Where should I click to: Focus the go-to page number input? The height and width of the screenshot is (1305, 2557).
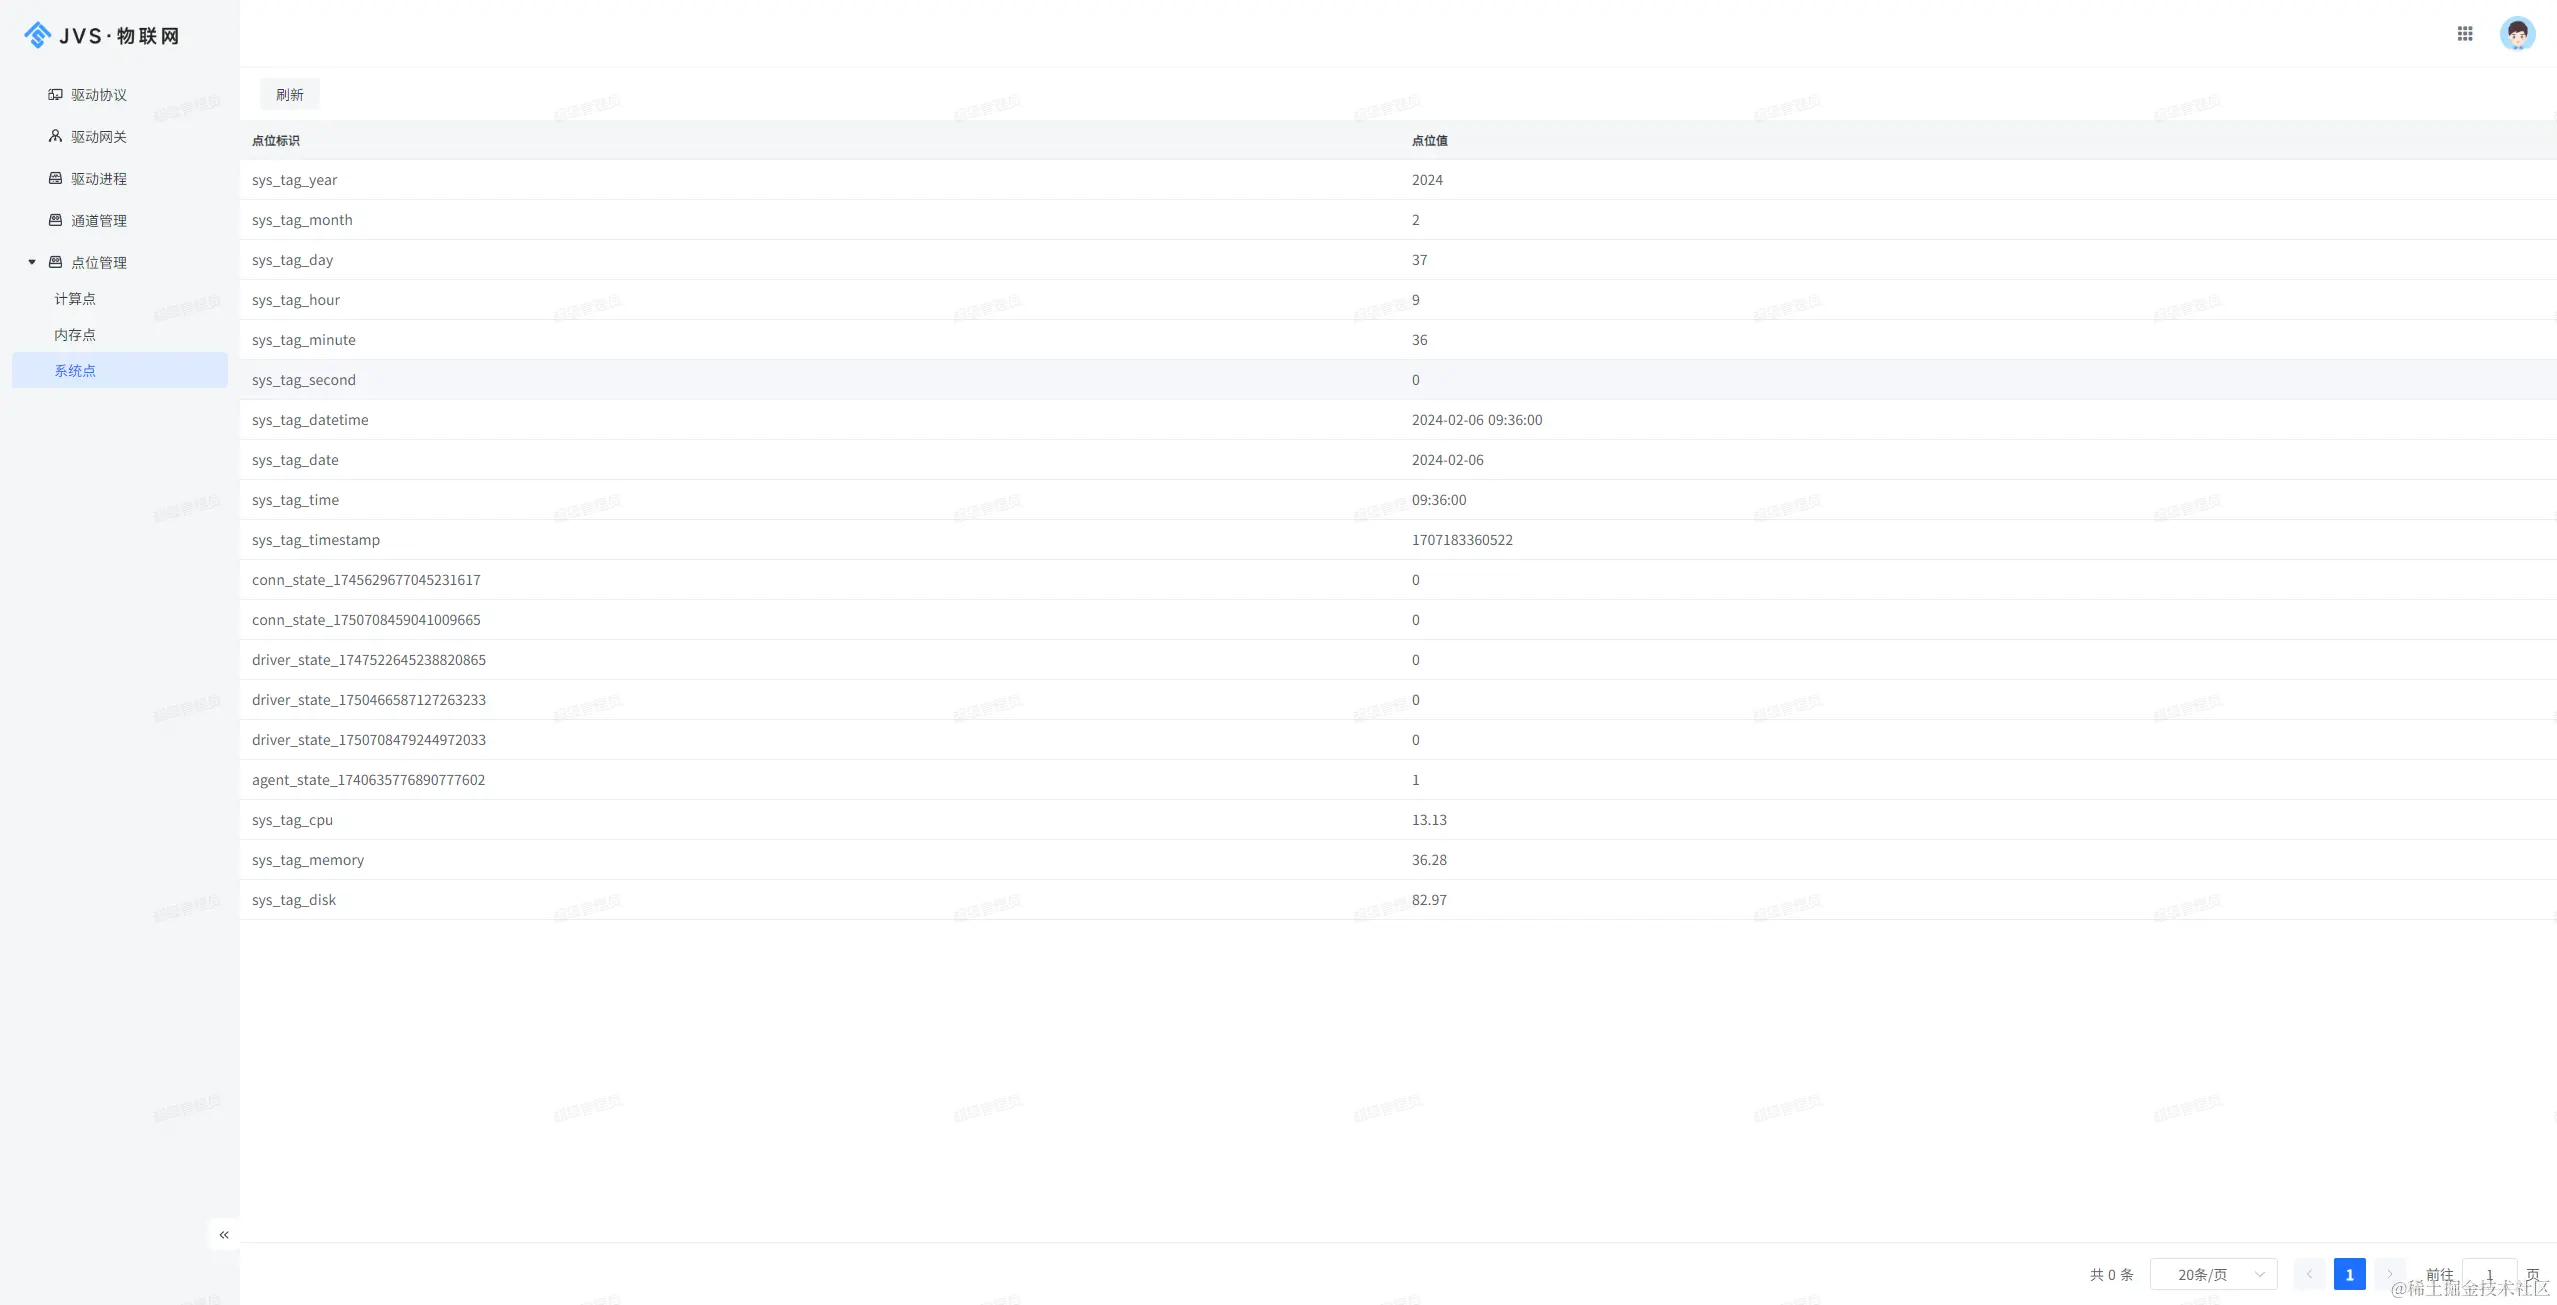(x=2489, y=1275)
